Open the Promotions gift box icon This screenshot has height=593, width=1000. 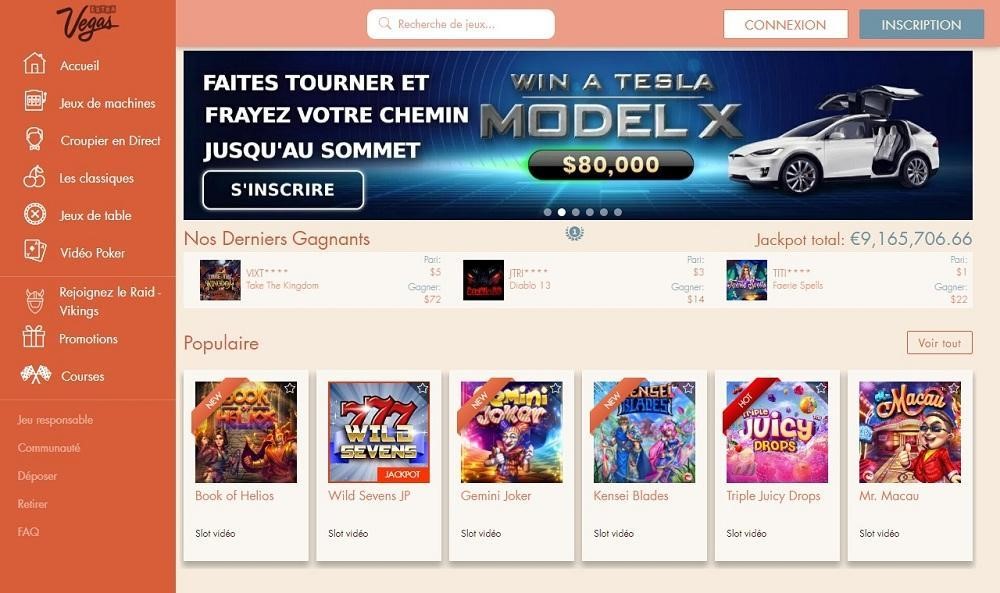pyautogui.click(x=34, y=336)
